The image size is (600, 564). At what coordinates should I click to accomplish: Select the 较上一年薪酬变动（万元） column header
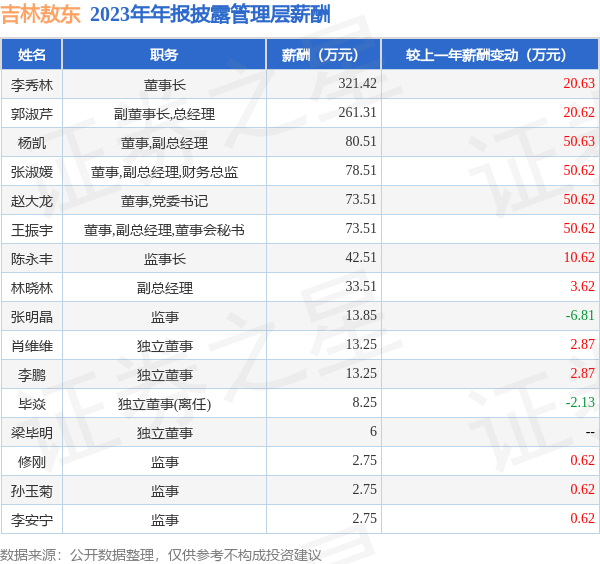pyautogui.click(x=490, y=55)
